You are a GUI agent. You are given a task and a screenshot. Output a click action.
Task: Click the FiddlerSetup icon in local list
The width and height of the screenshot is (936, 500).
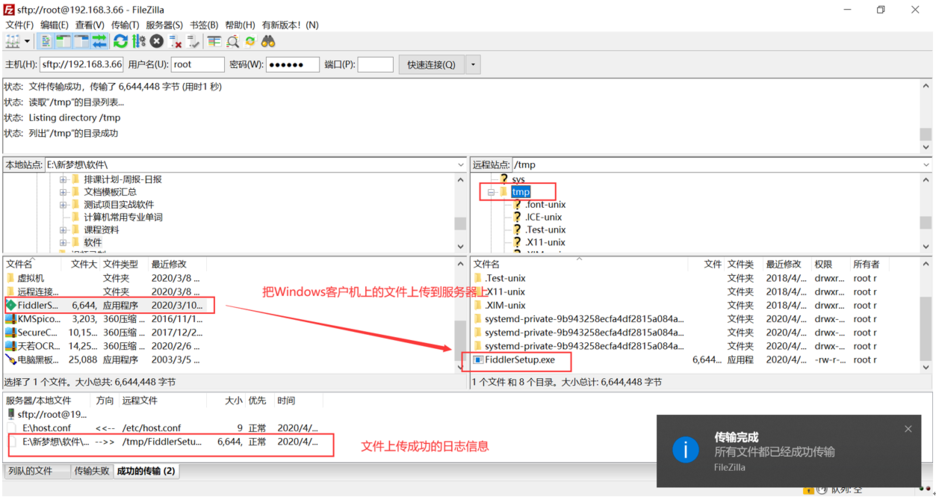[x=11, y=305]
